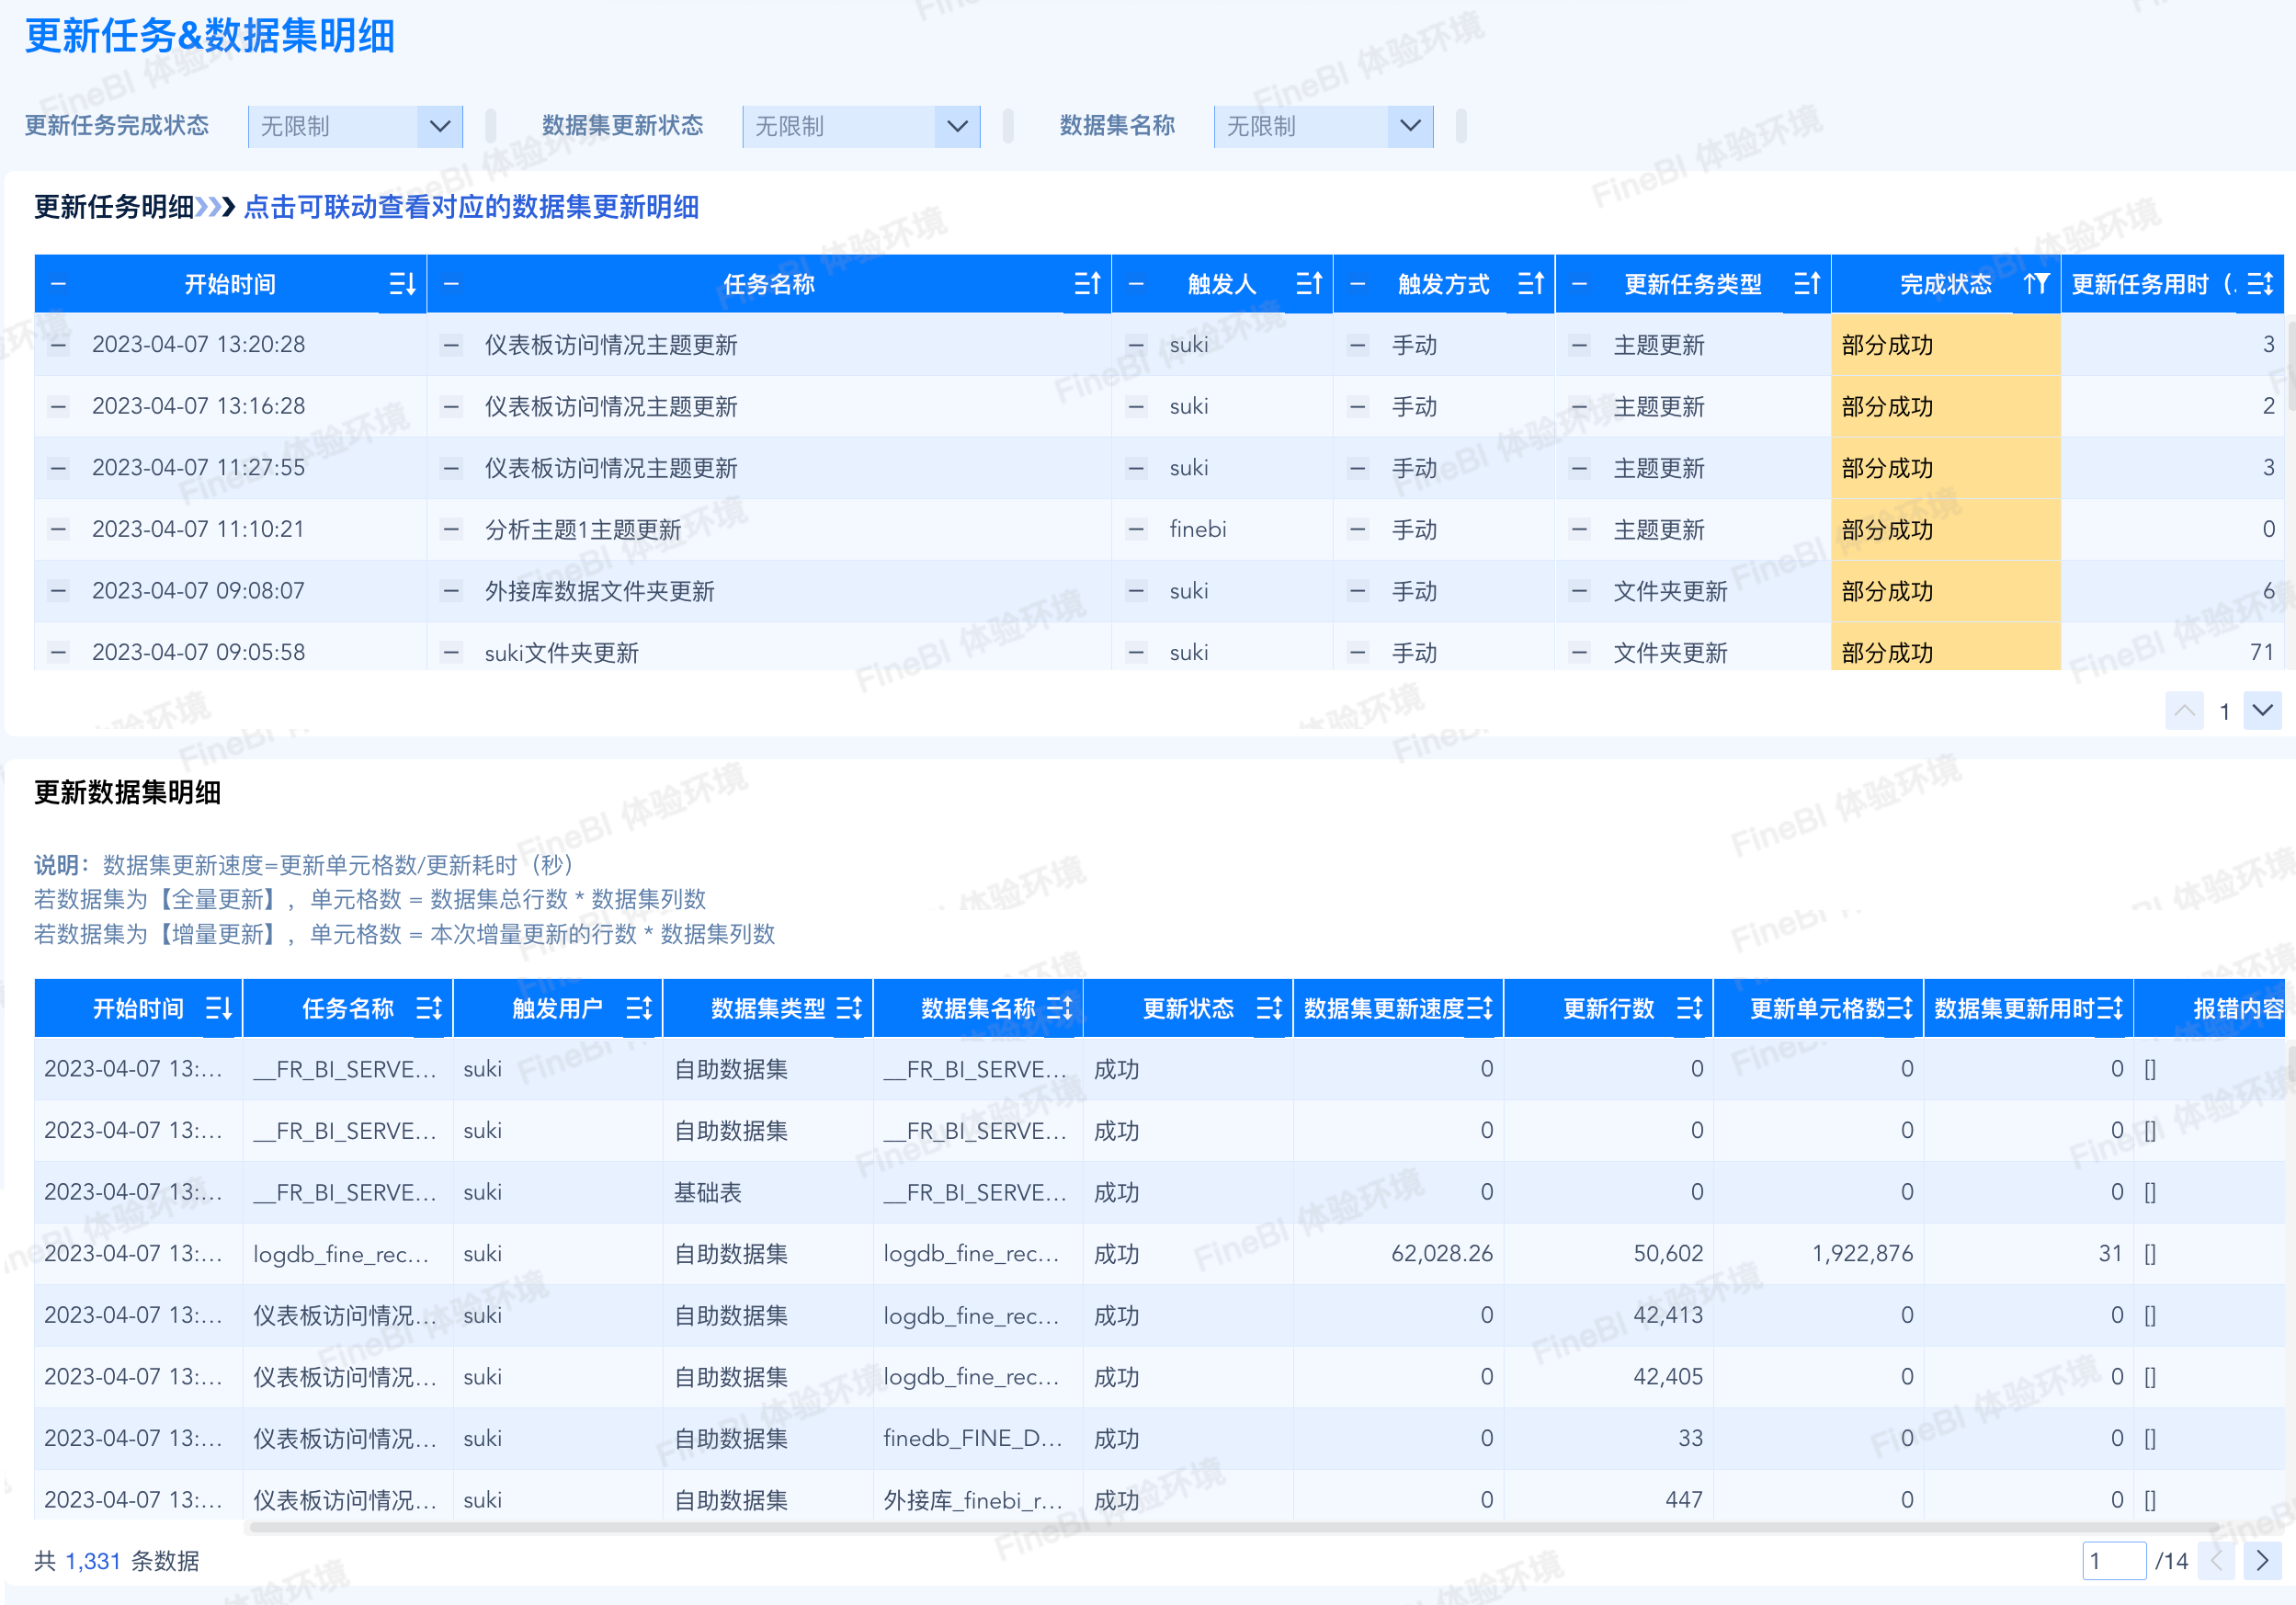Select 仪表板访问情况主题更新 task at 13:16:28

611,407
